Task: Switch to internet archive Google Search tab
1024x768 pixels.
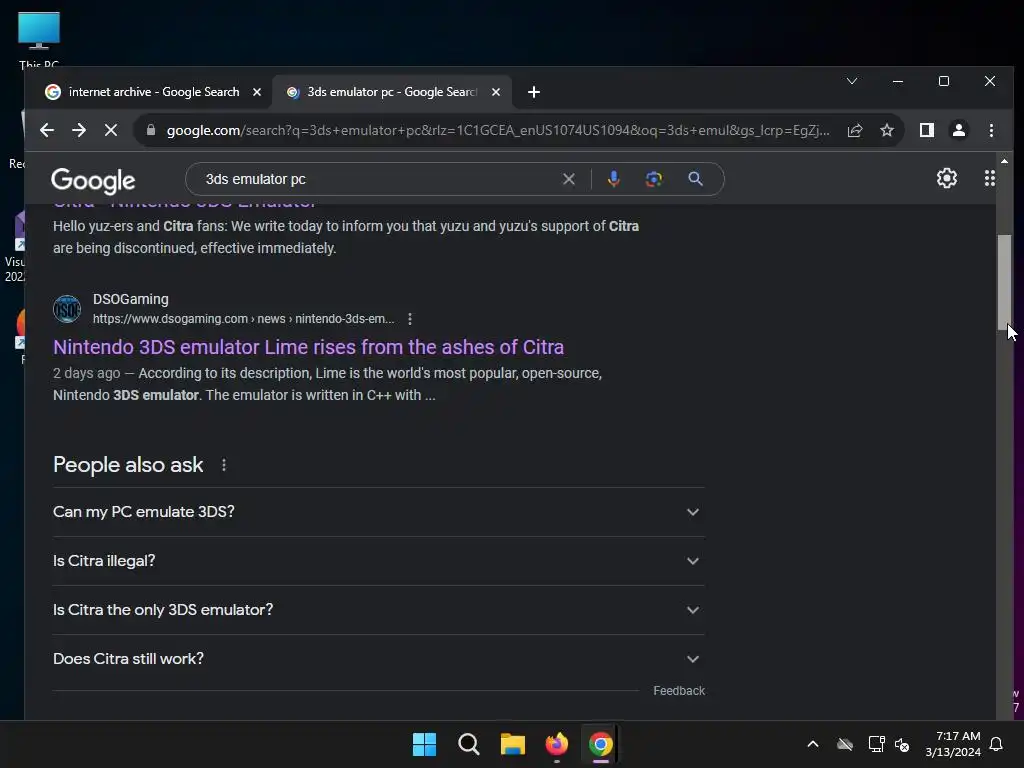Action: click(x=154, y=92)
